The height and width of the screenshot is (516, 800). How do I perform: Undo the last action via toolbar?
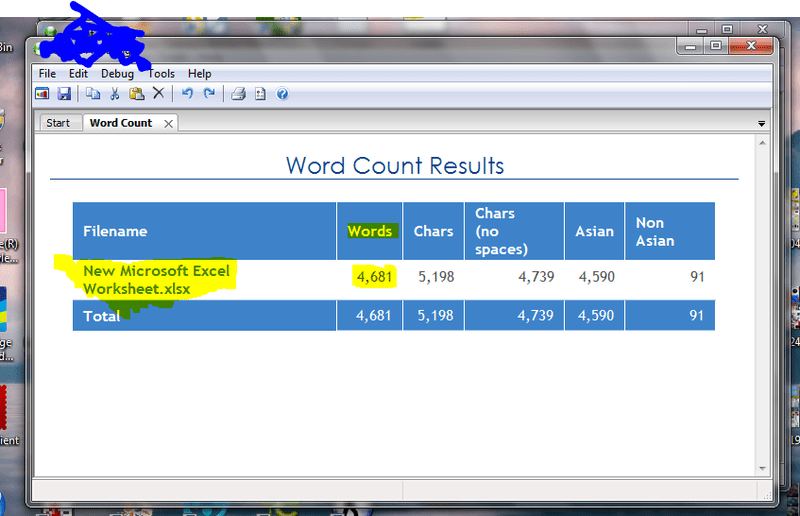[x=187, y=94]
